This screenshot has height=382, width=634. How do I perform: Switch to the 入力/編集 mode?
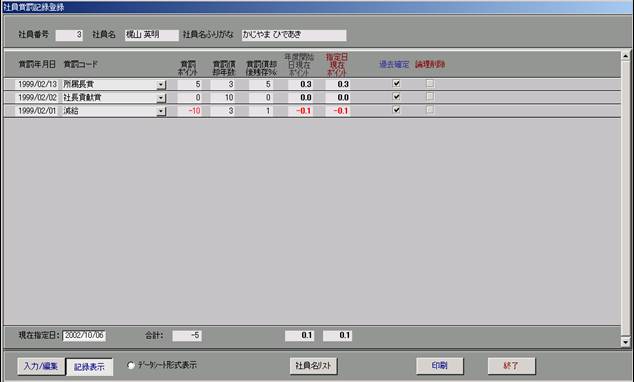(x=41, y=366)
